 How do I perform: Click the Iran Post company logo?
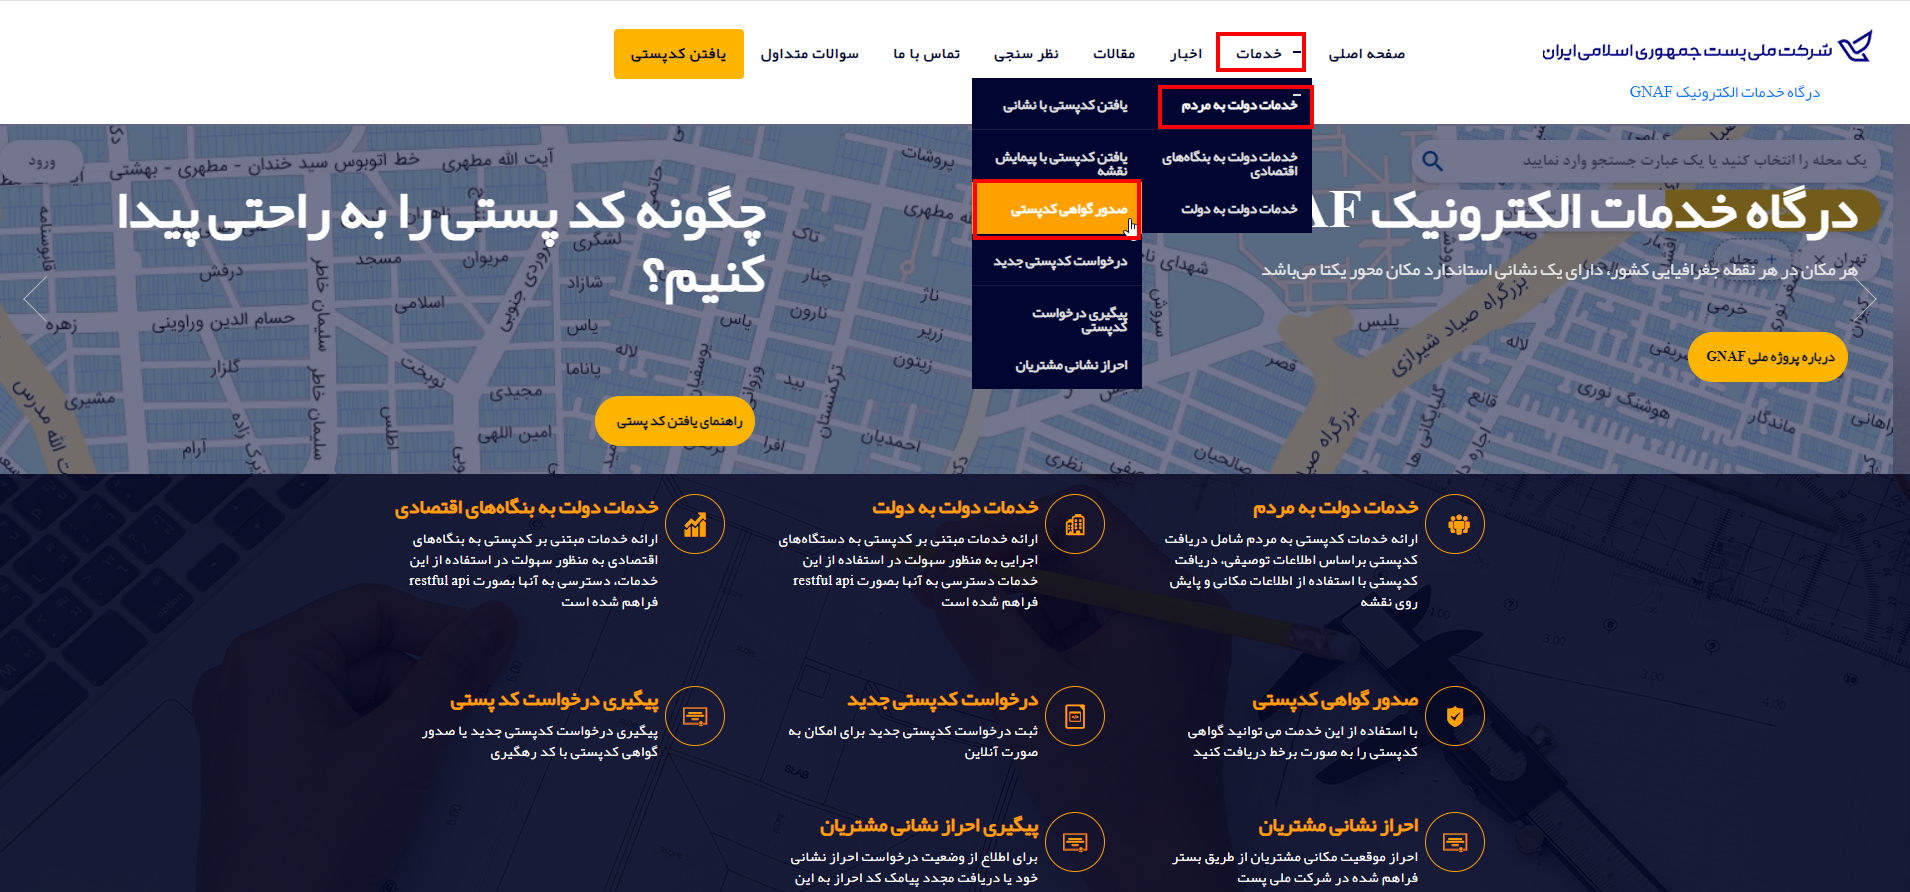[1706, 47]
